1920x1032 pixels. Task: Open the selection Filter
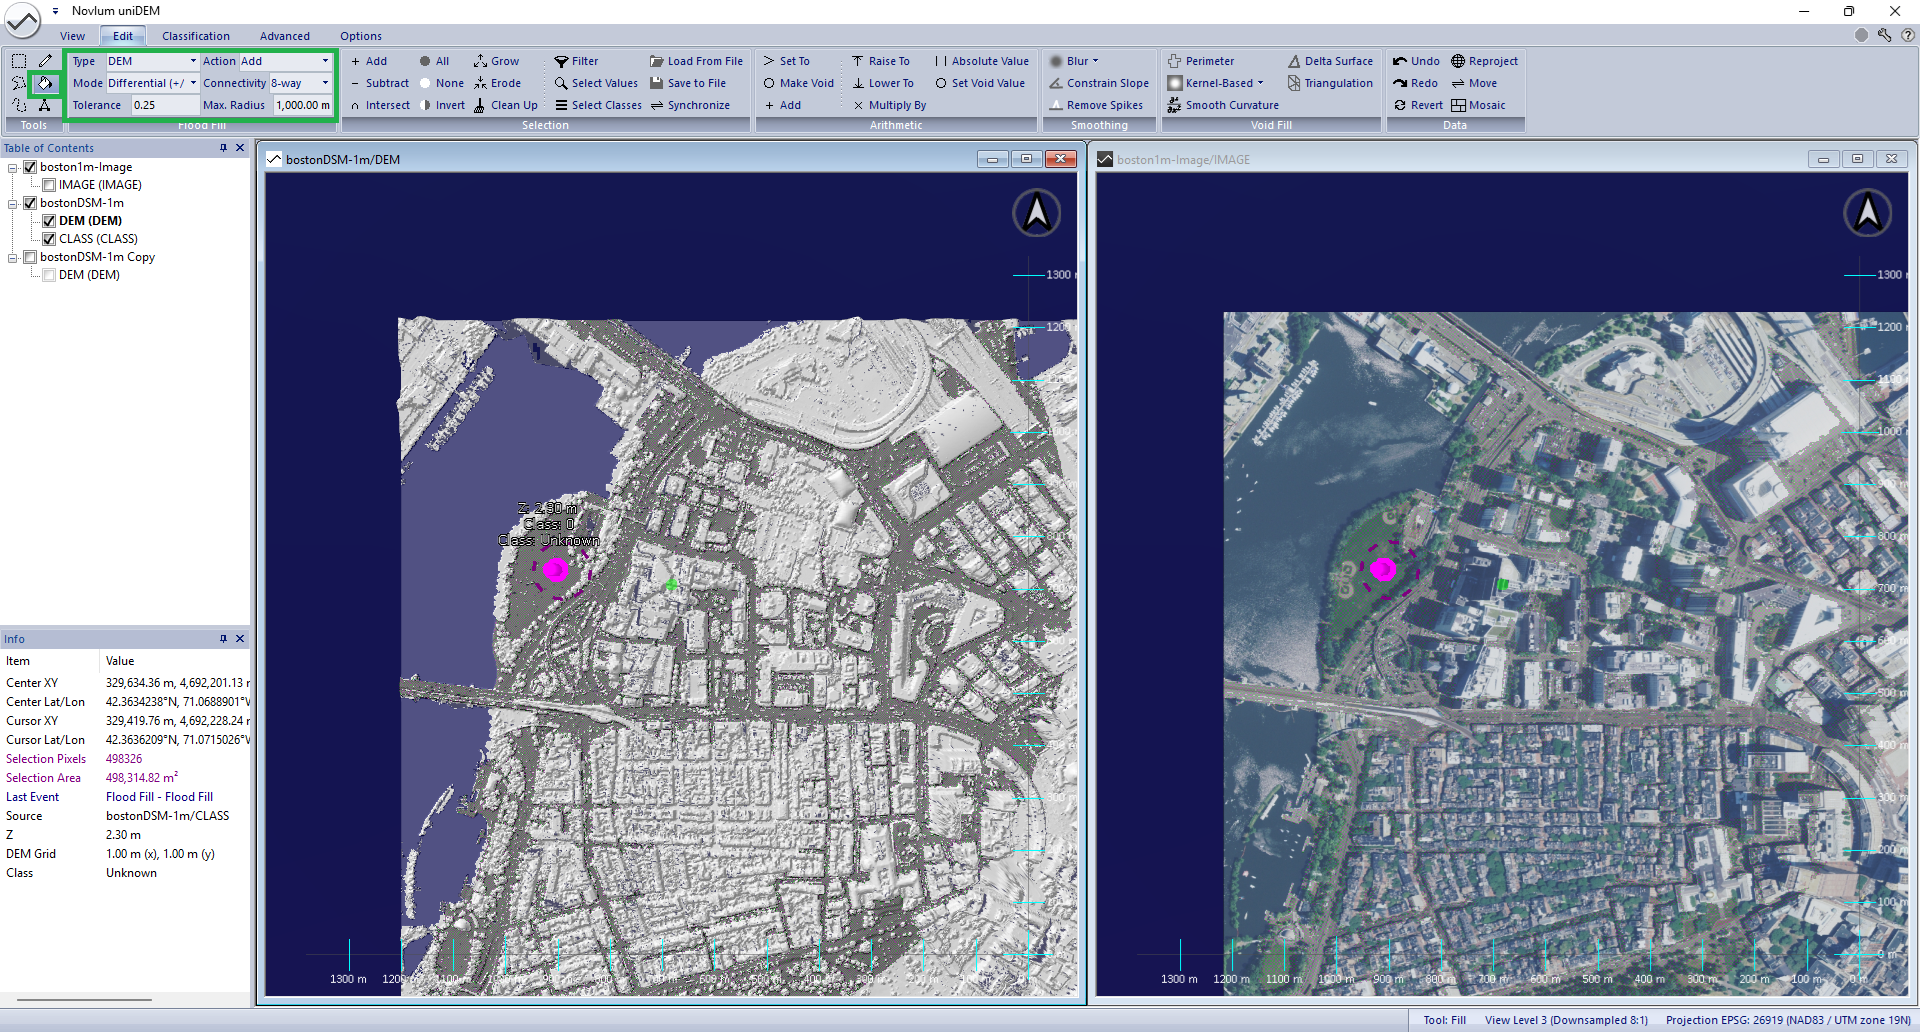coord(576,61)
